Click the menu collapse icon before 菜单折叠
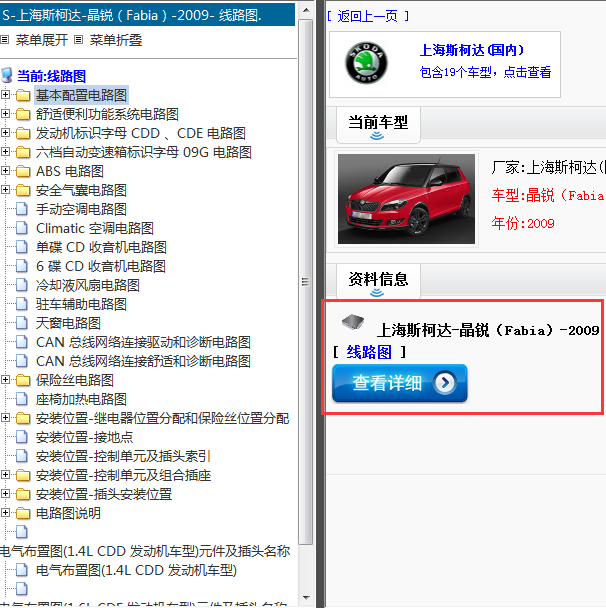Screen dimensions: 606x608 [79, 40]
